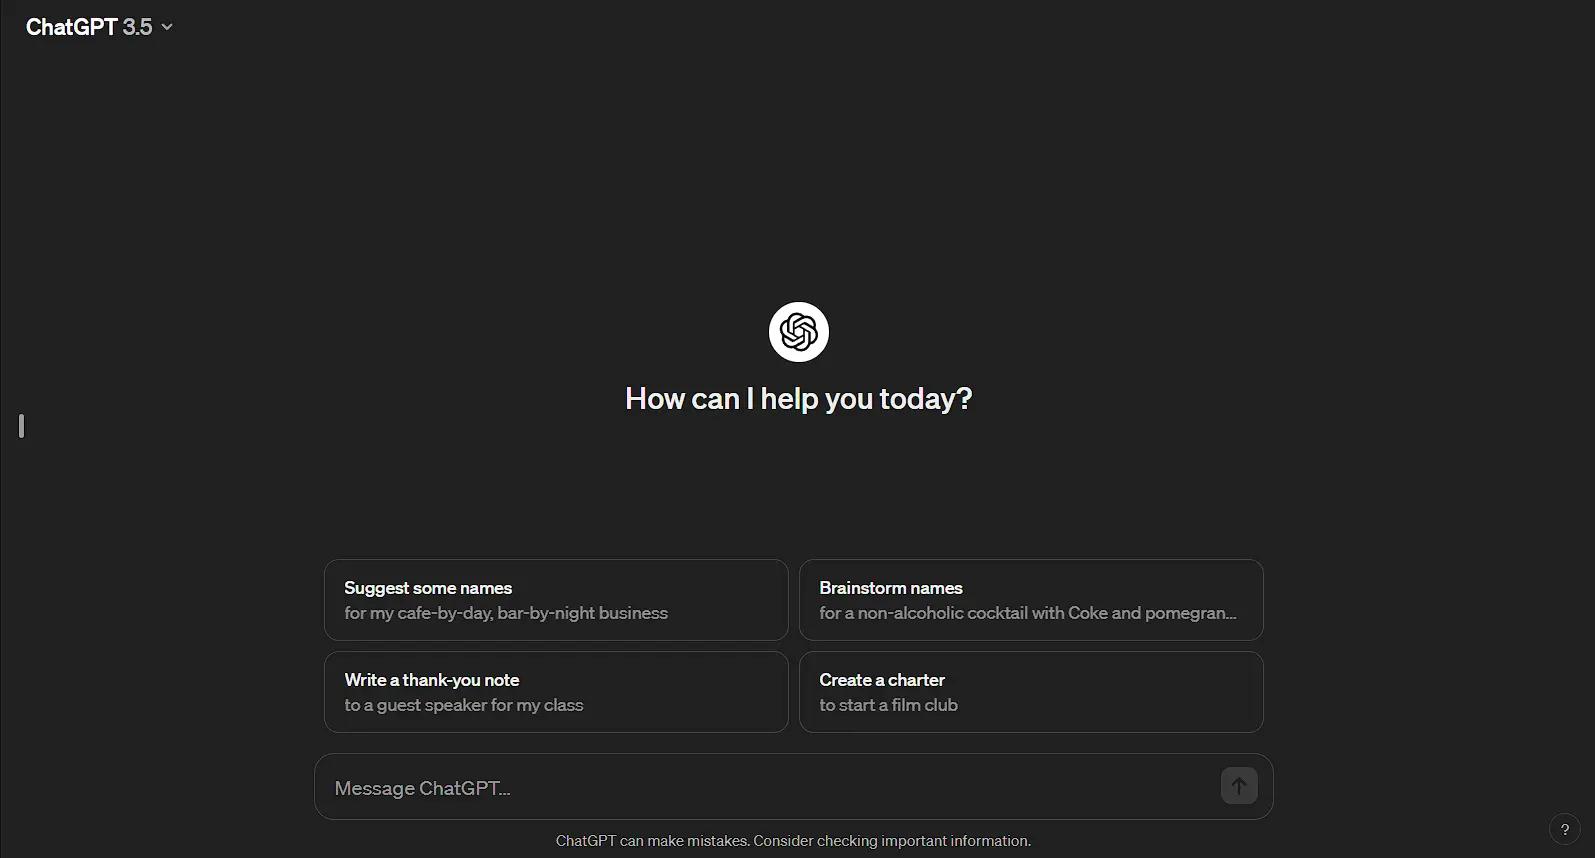Click the OpenAI logo above the greeting
Image resolution: width=1595 pixels, height=858 pixels.
point(798,332)
